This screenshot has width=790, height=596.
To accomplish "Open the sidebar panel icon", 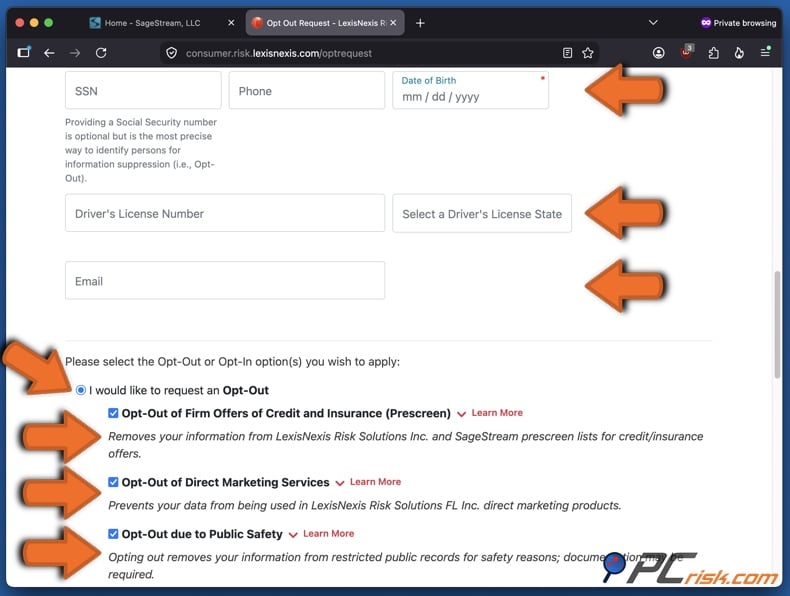I will coord(24,52).
